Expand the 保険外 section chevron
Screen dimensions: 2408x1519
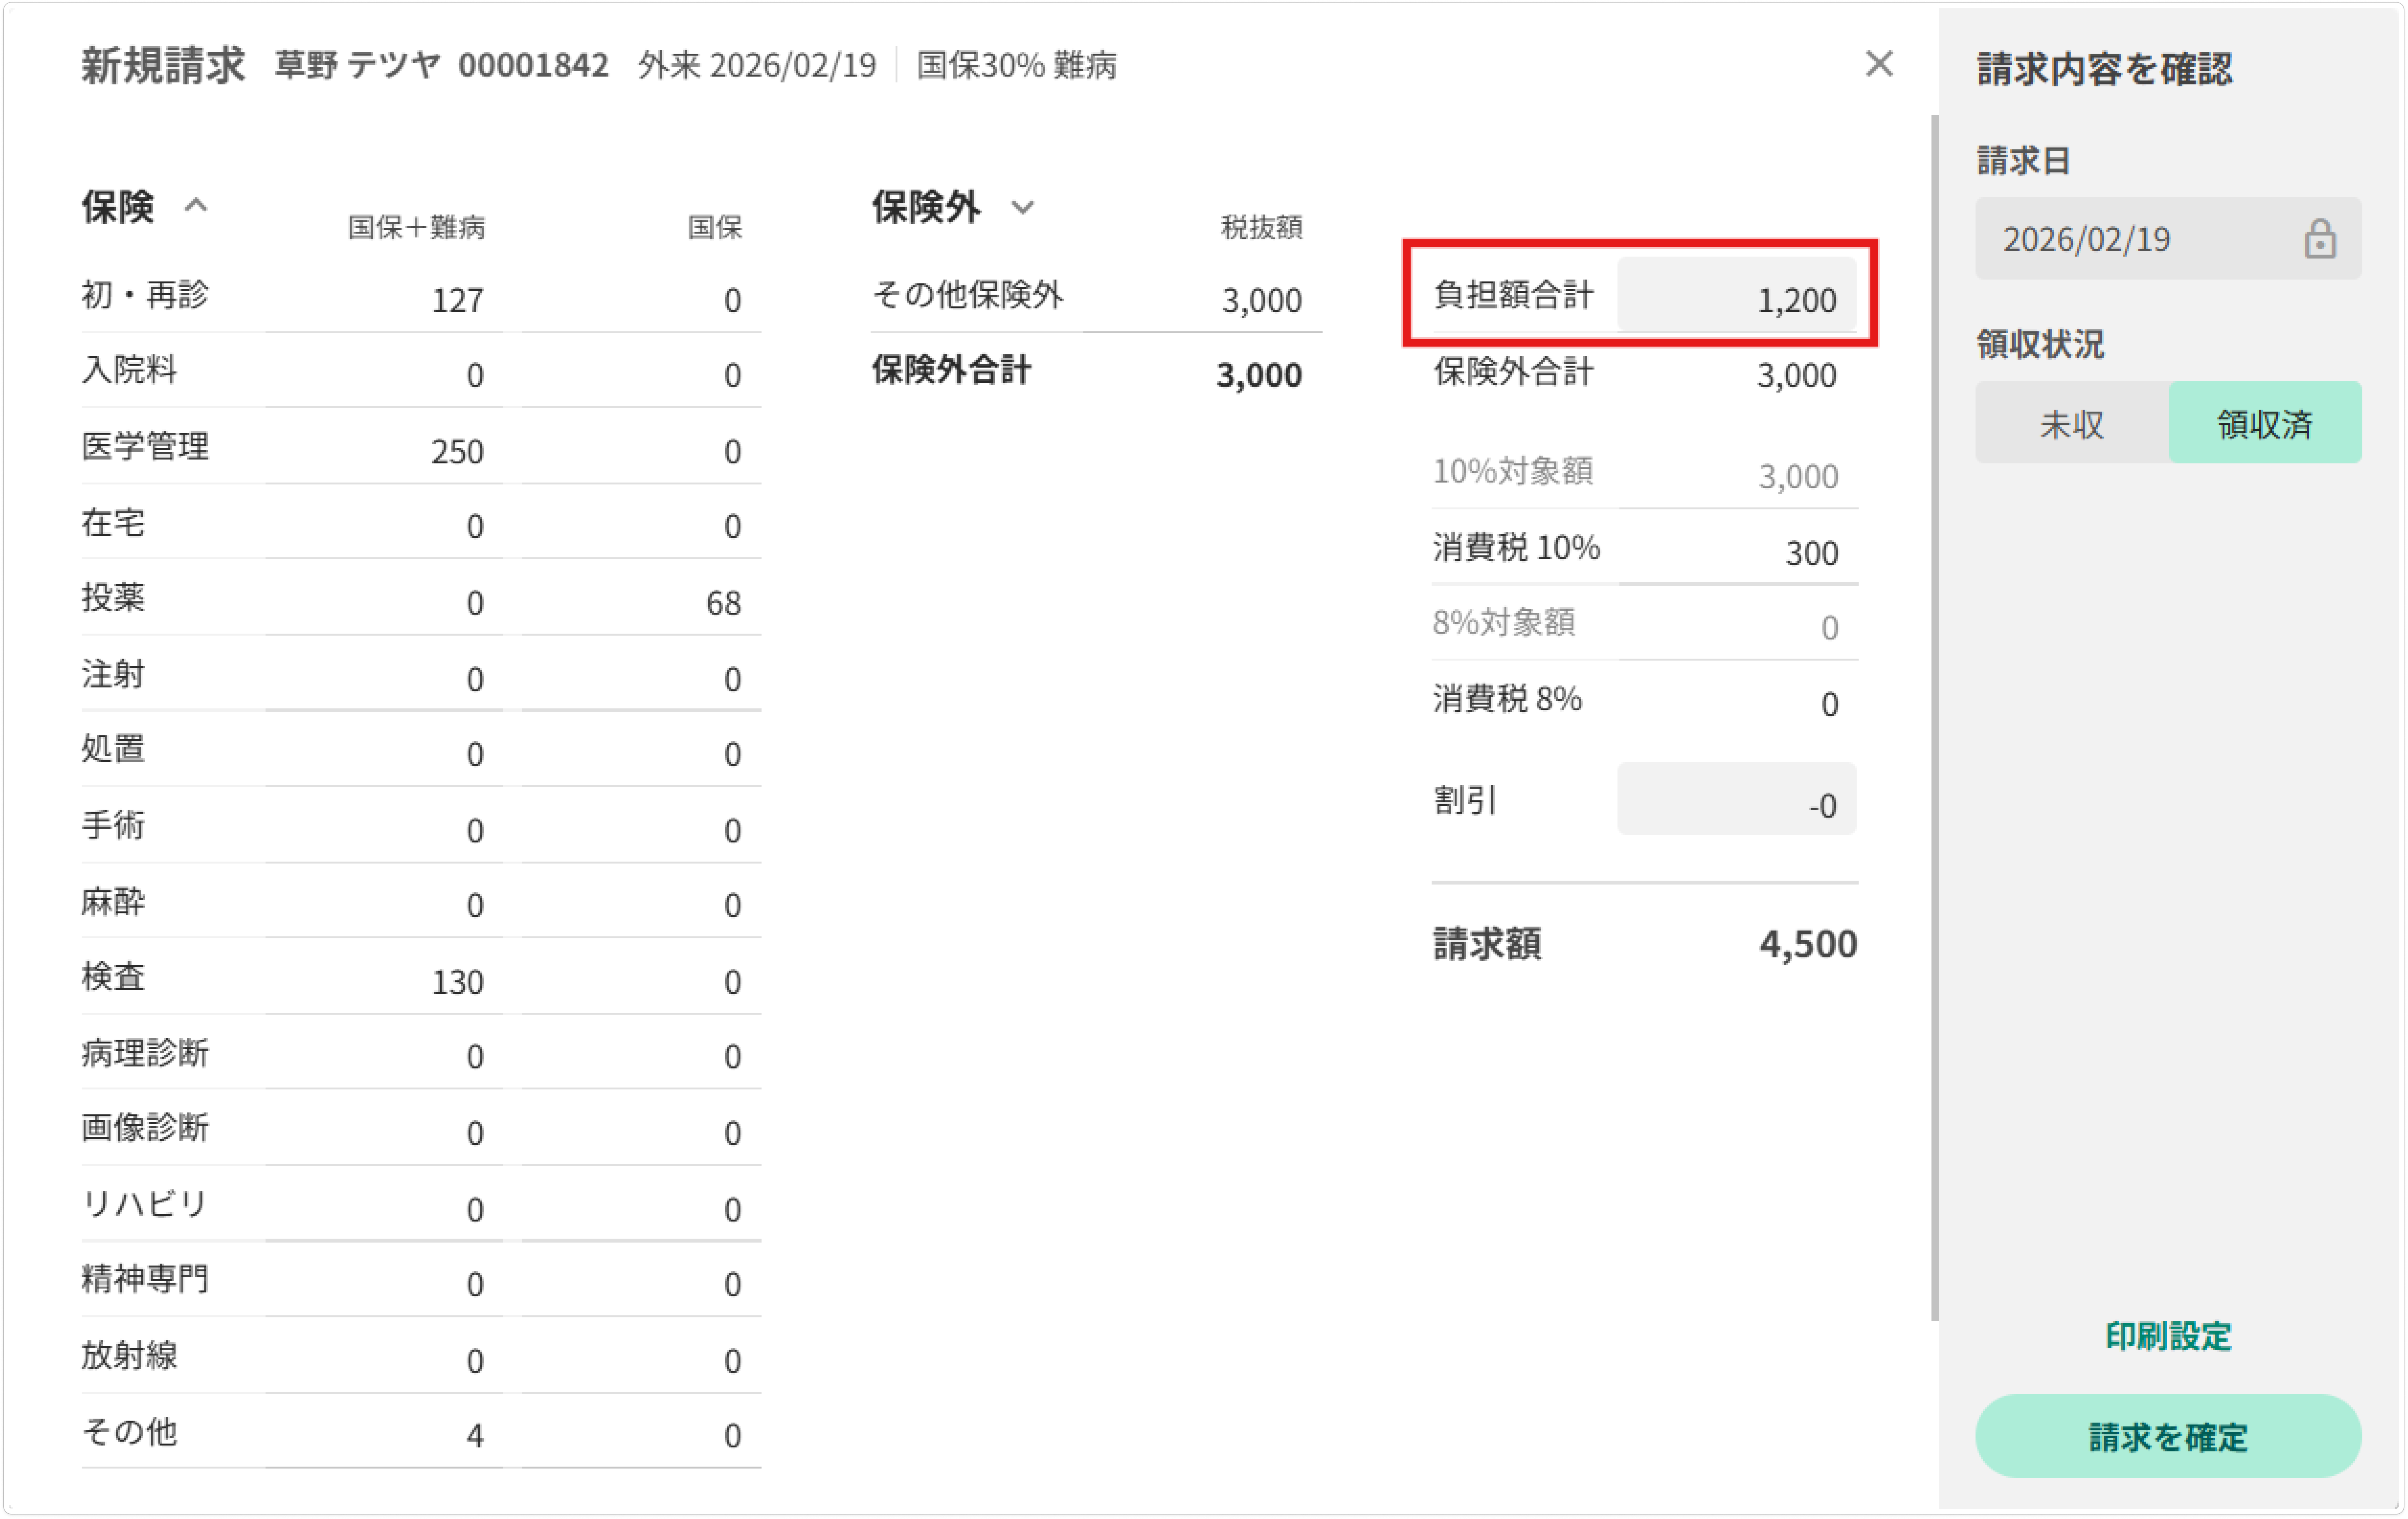(1022, 207)
